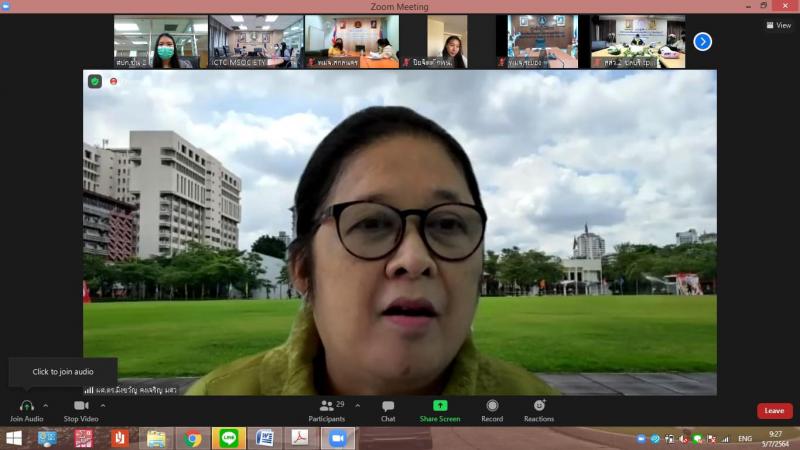Open the Chat panel
Screen dimensions: 800x450
pos(388,411)
